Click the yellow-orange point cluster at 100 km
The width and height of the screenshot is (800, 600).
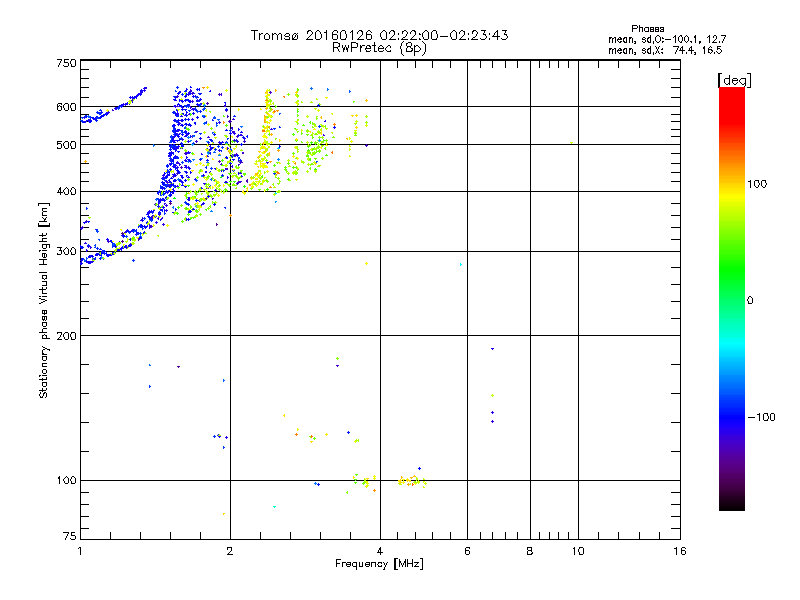[412, 481]
